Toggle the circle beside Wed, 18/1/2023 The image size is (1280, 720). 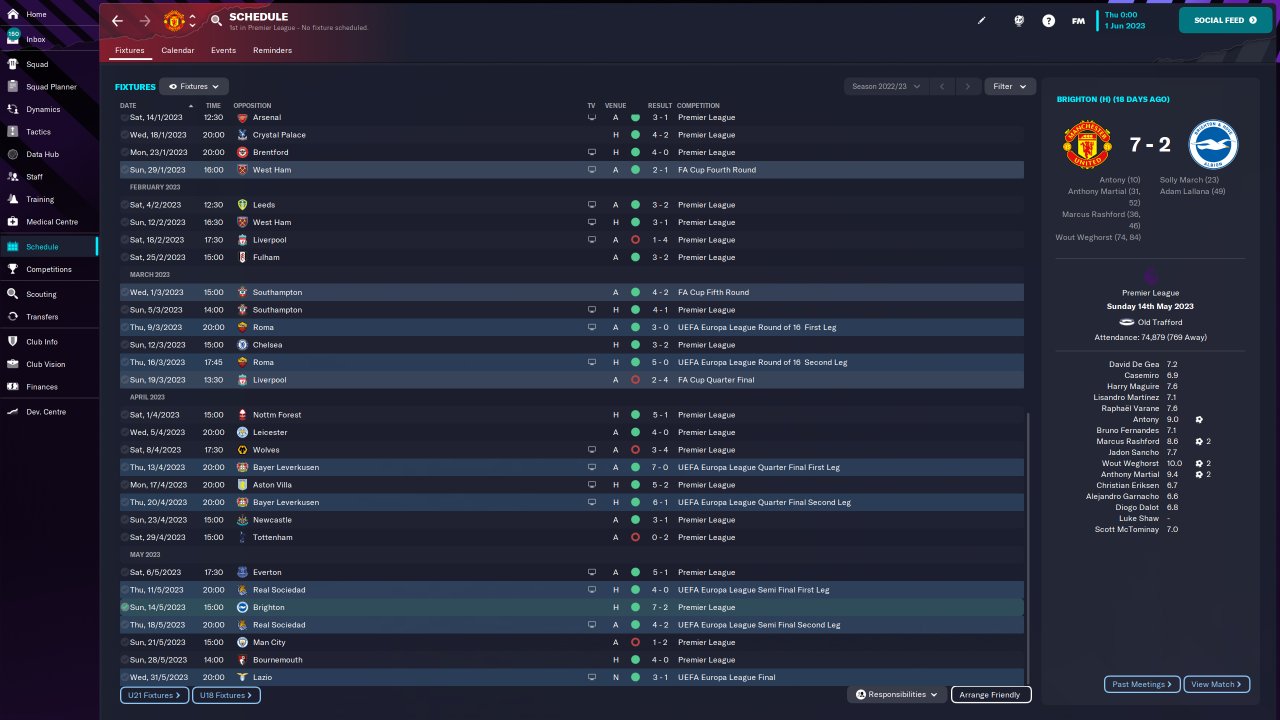click(x=125, y=135)
